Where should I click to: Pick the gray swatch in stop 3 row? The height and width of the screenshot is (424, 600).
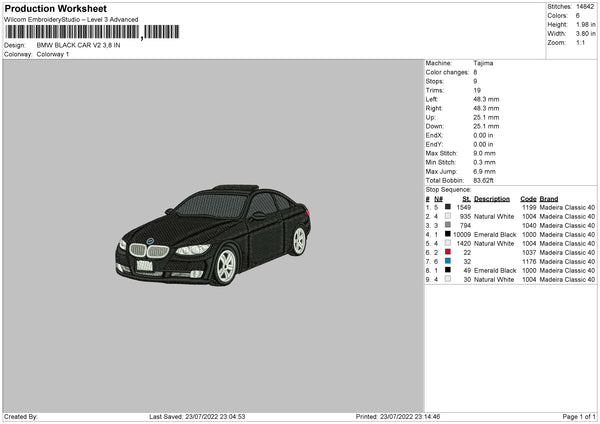pos(447,225)
